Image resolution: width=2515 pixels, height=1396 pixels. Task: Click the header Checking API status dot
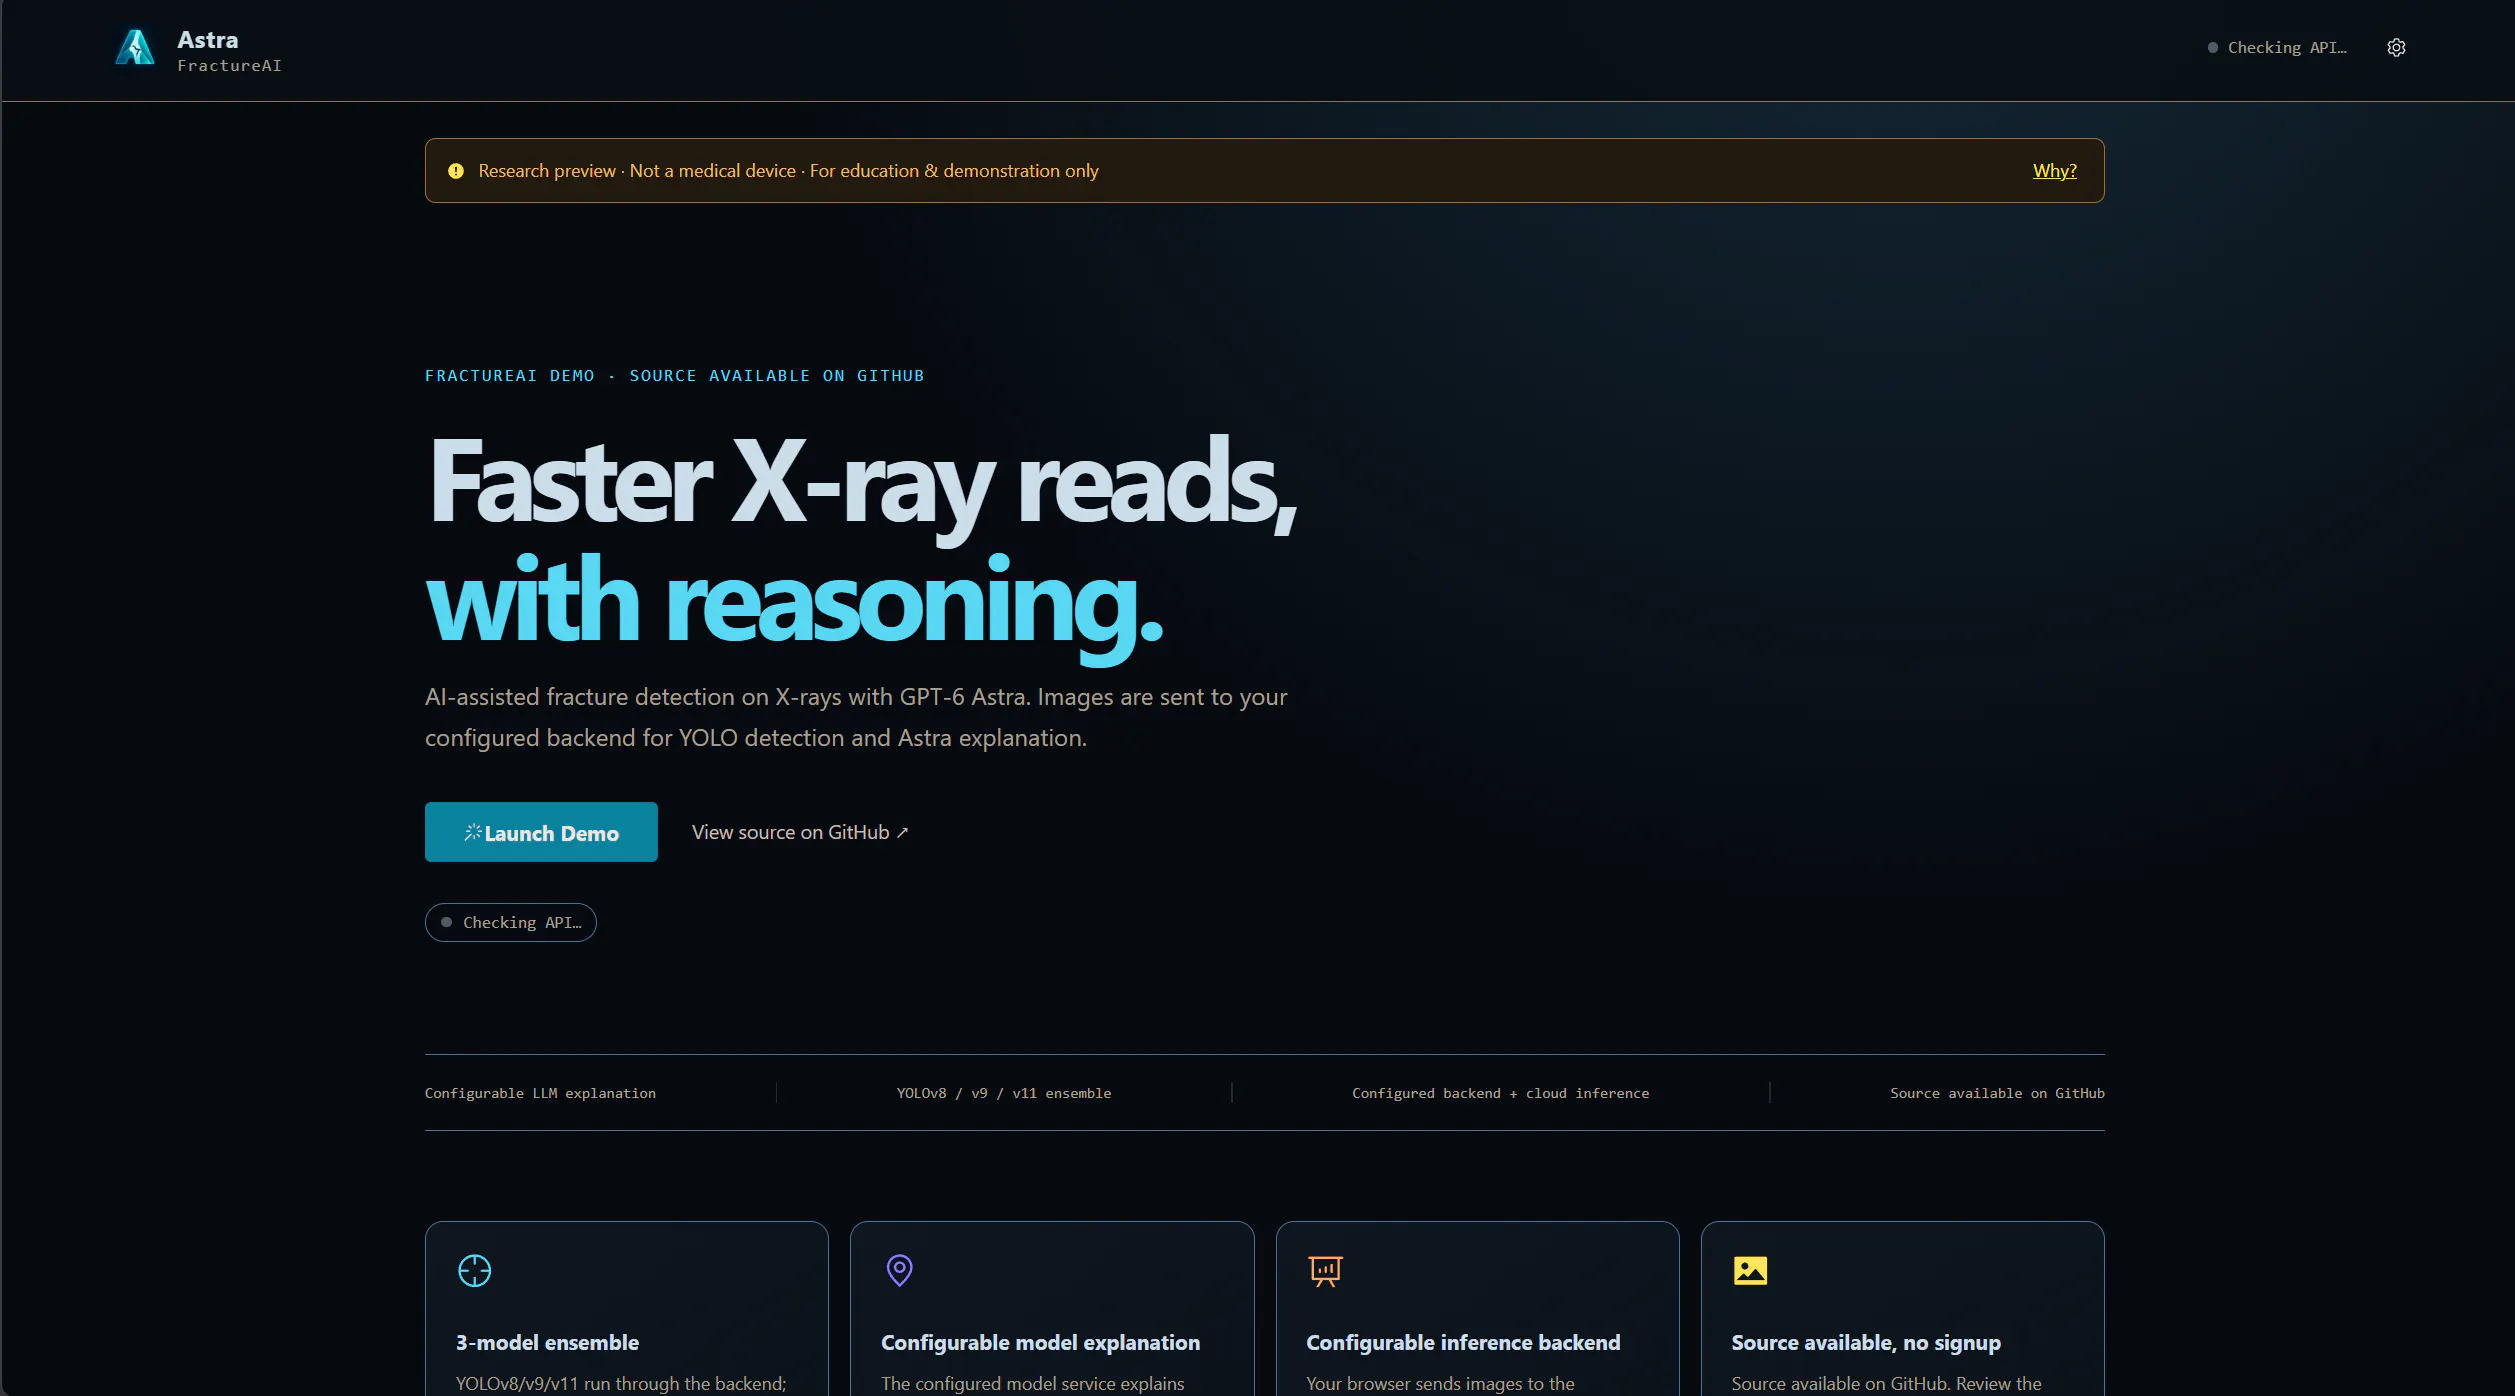click(x=2213, y=48)
